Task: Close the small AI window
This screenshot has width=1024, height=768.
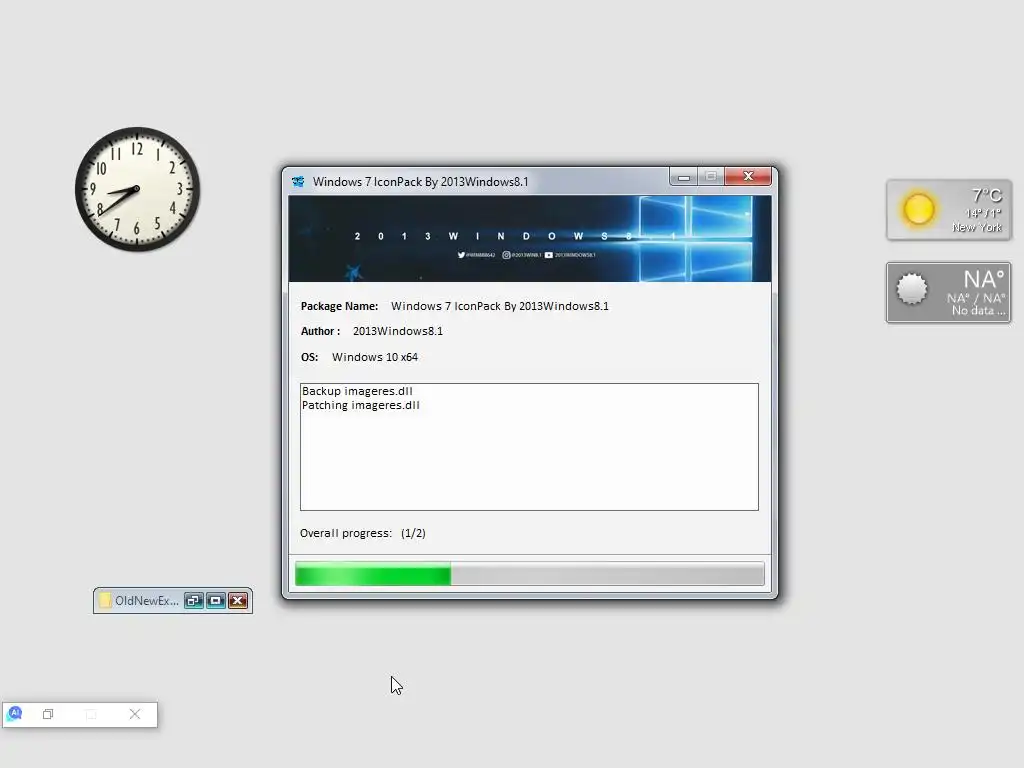Action: pos(135,714)
